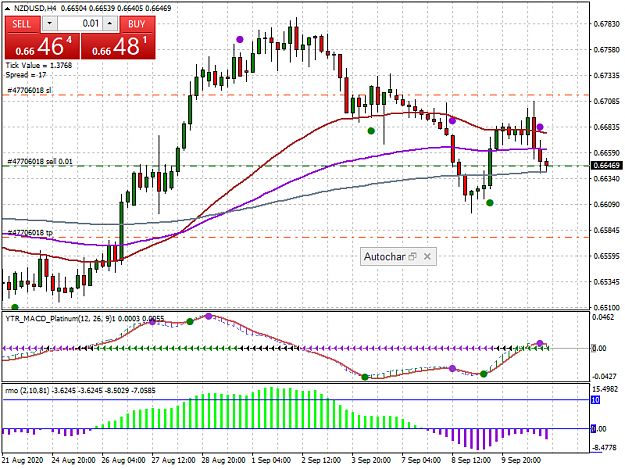This screenshot has height=469, width=625.
Task: Close the Autochart floating panel
Action: coord(427,256)
